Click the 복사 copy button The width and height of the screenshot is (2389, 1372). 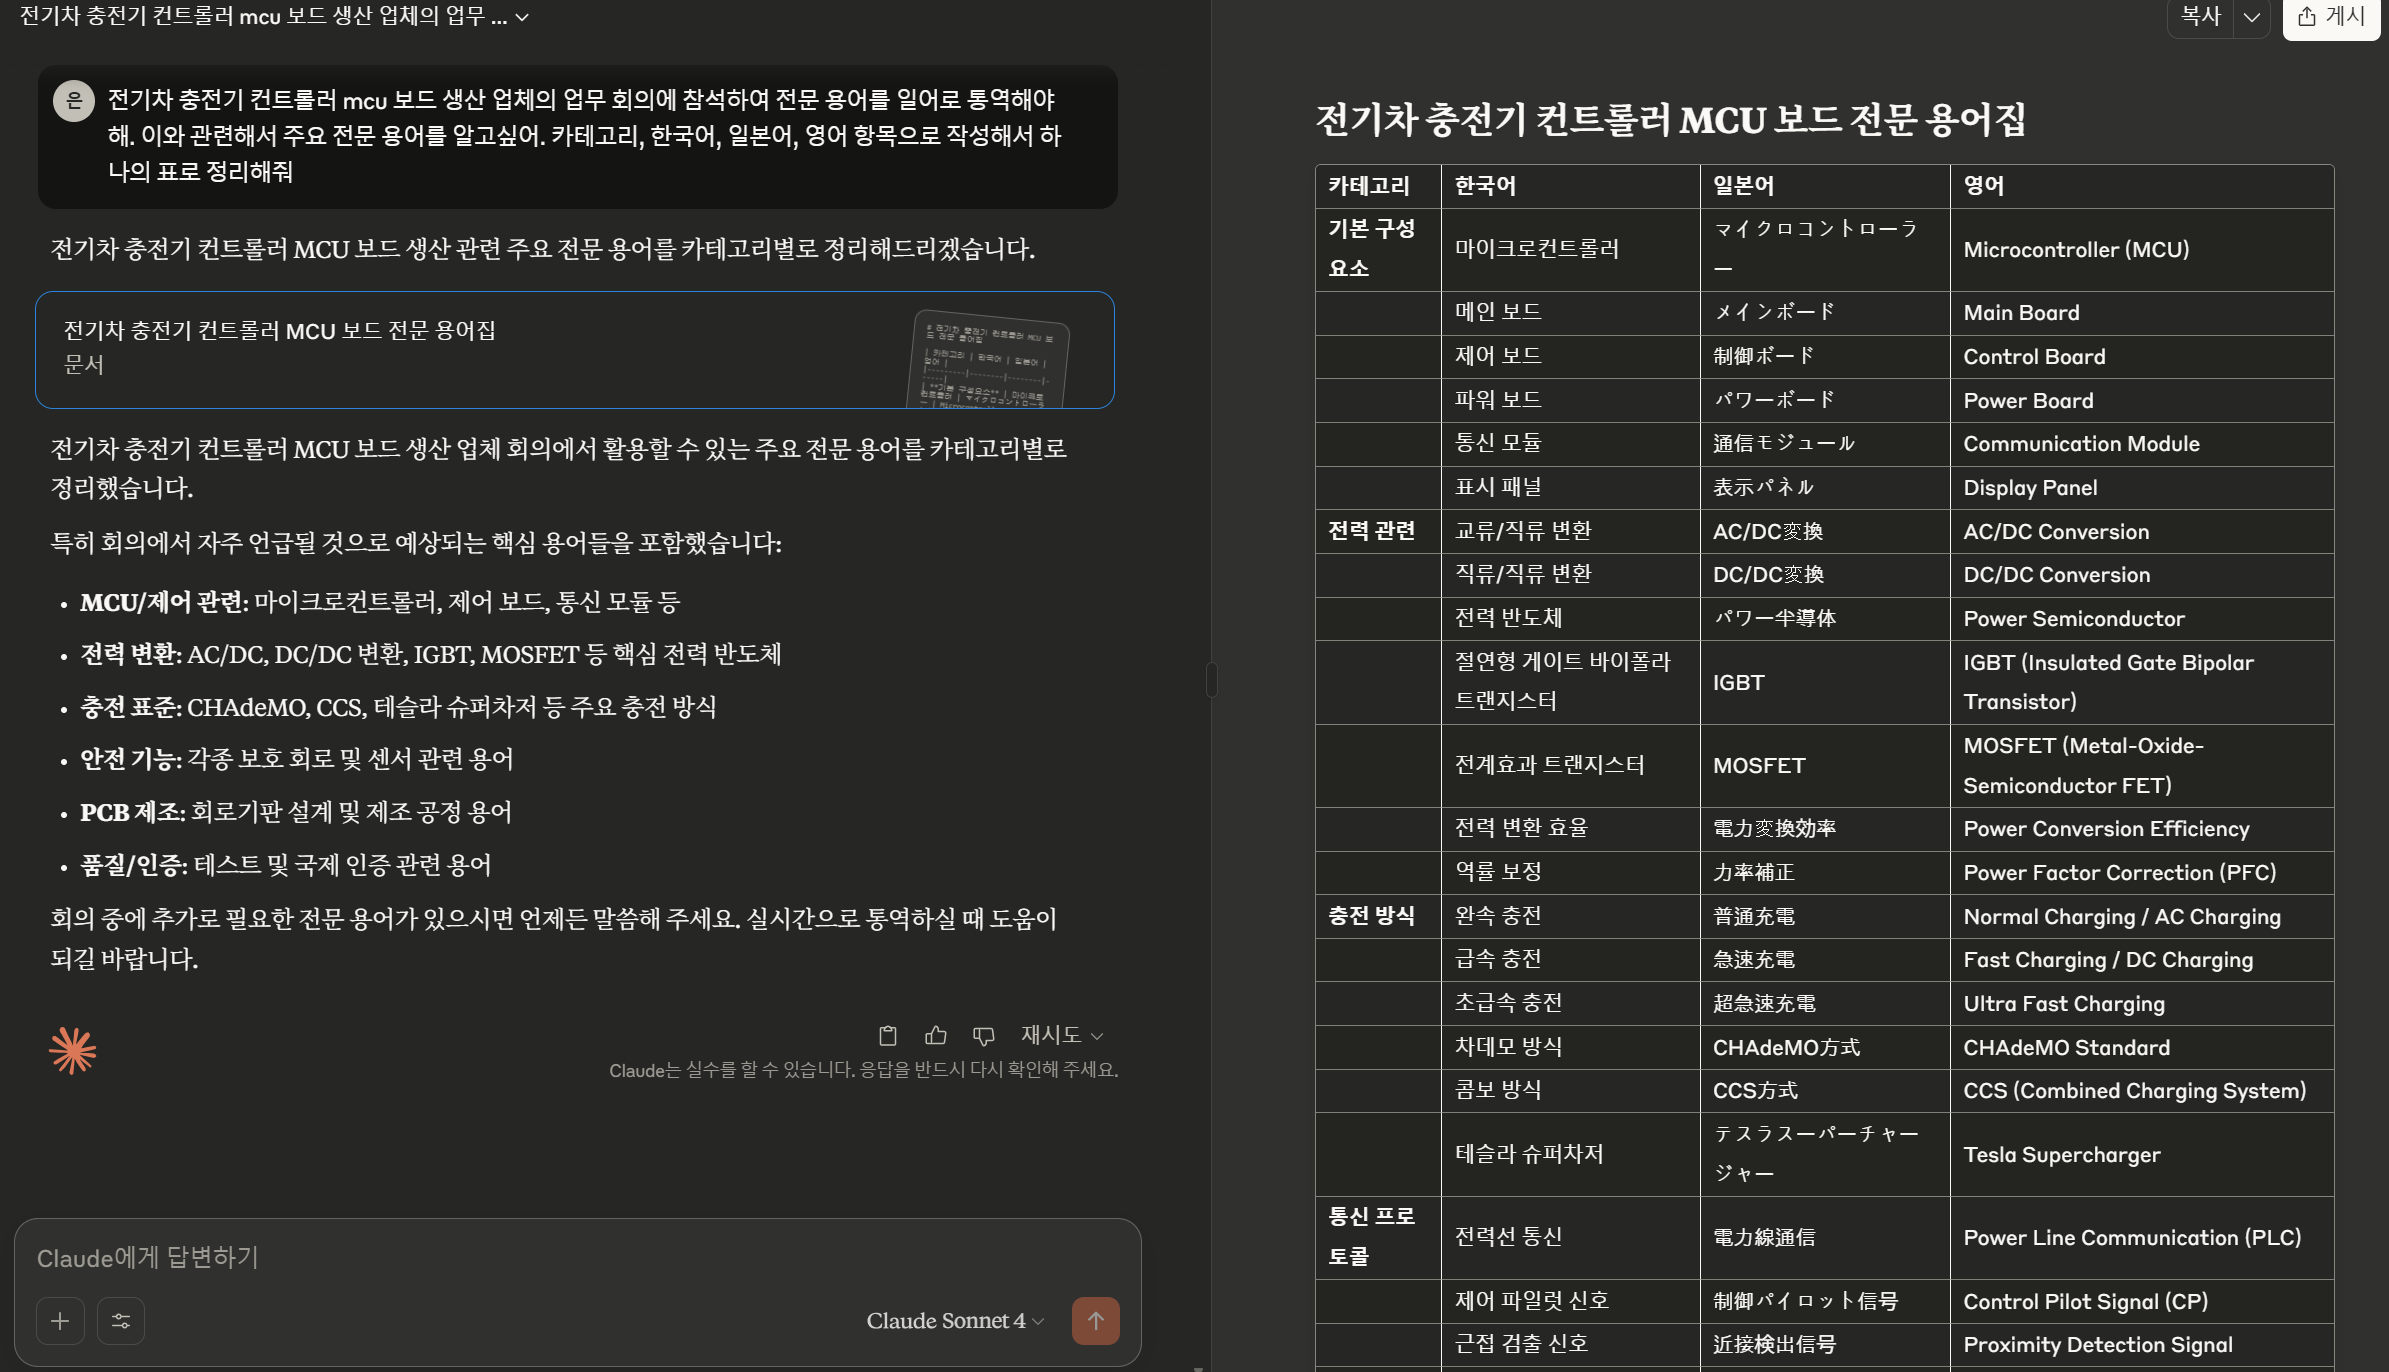point(2200,17)
